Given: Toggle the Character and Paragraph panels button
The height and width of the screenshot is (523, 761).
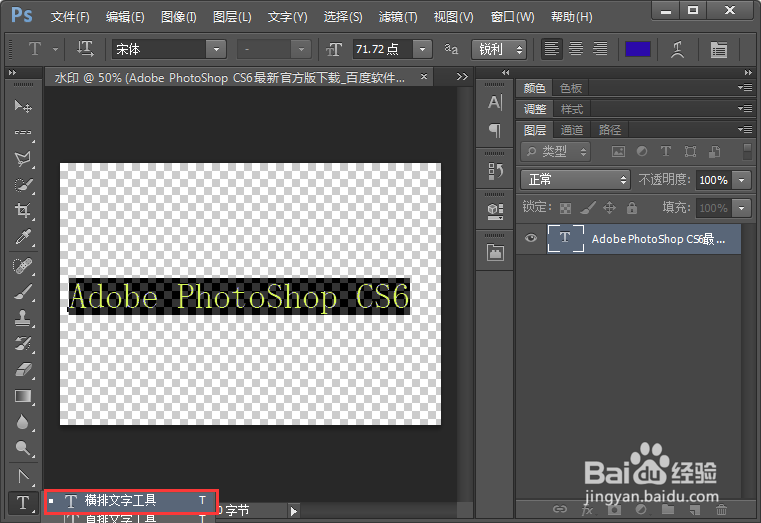Looking at the screenshot, I should (x=719, y=49).
